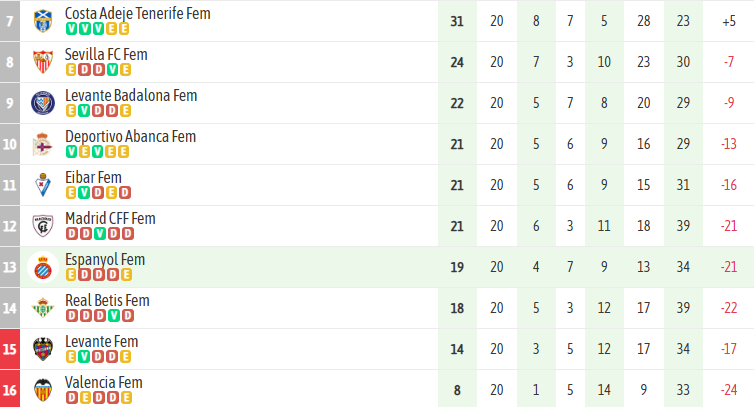This screenshot has width=754, height=407.
Task: Select the Madrid CFF Fem team name
Action: pyautogui.click(x=110, y=219)
